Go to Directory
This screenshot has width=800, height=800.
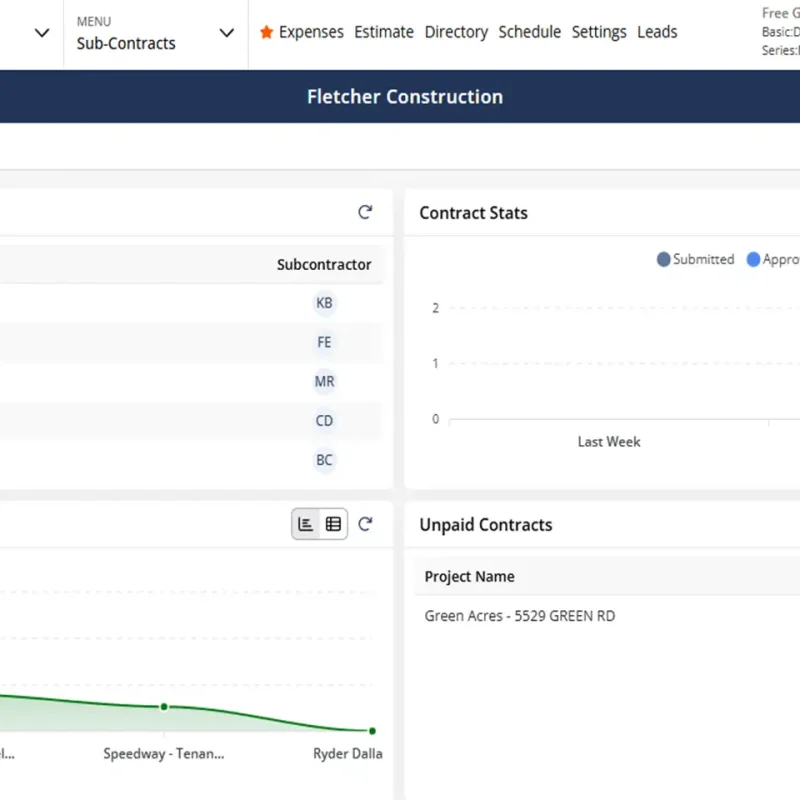[456, 32]
